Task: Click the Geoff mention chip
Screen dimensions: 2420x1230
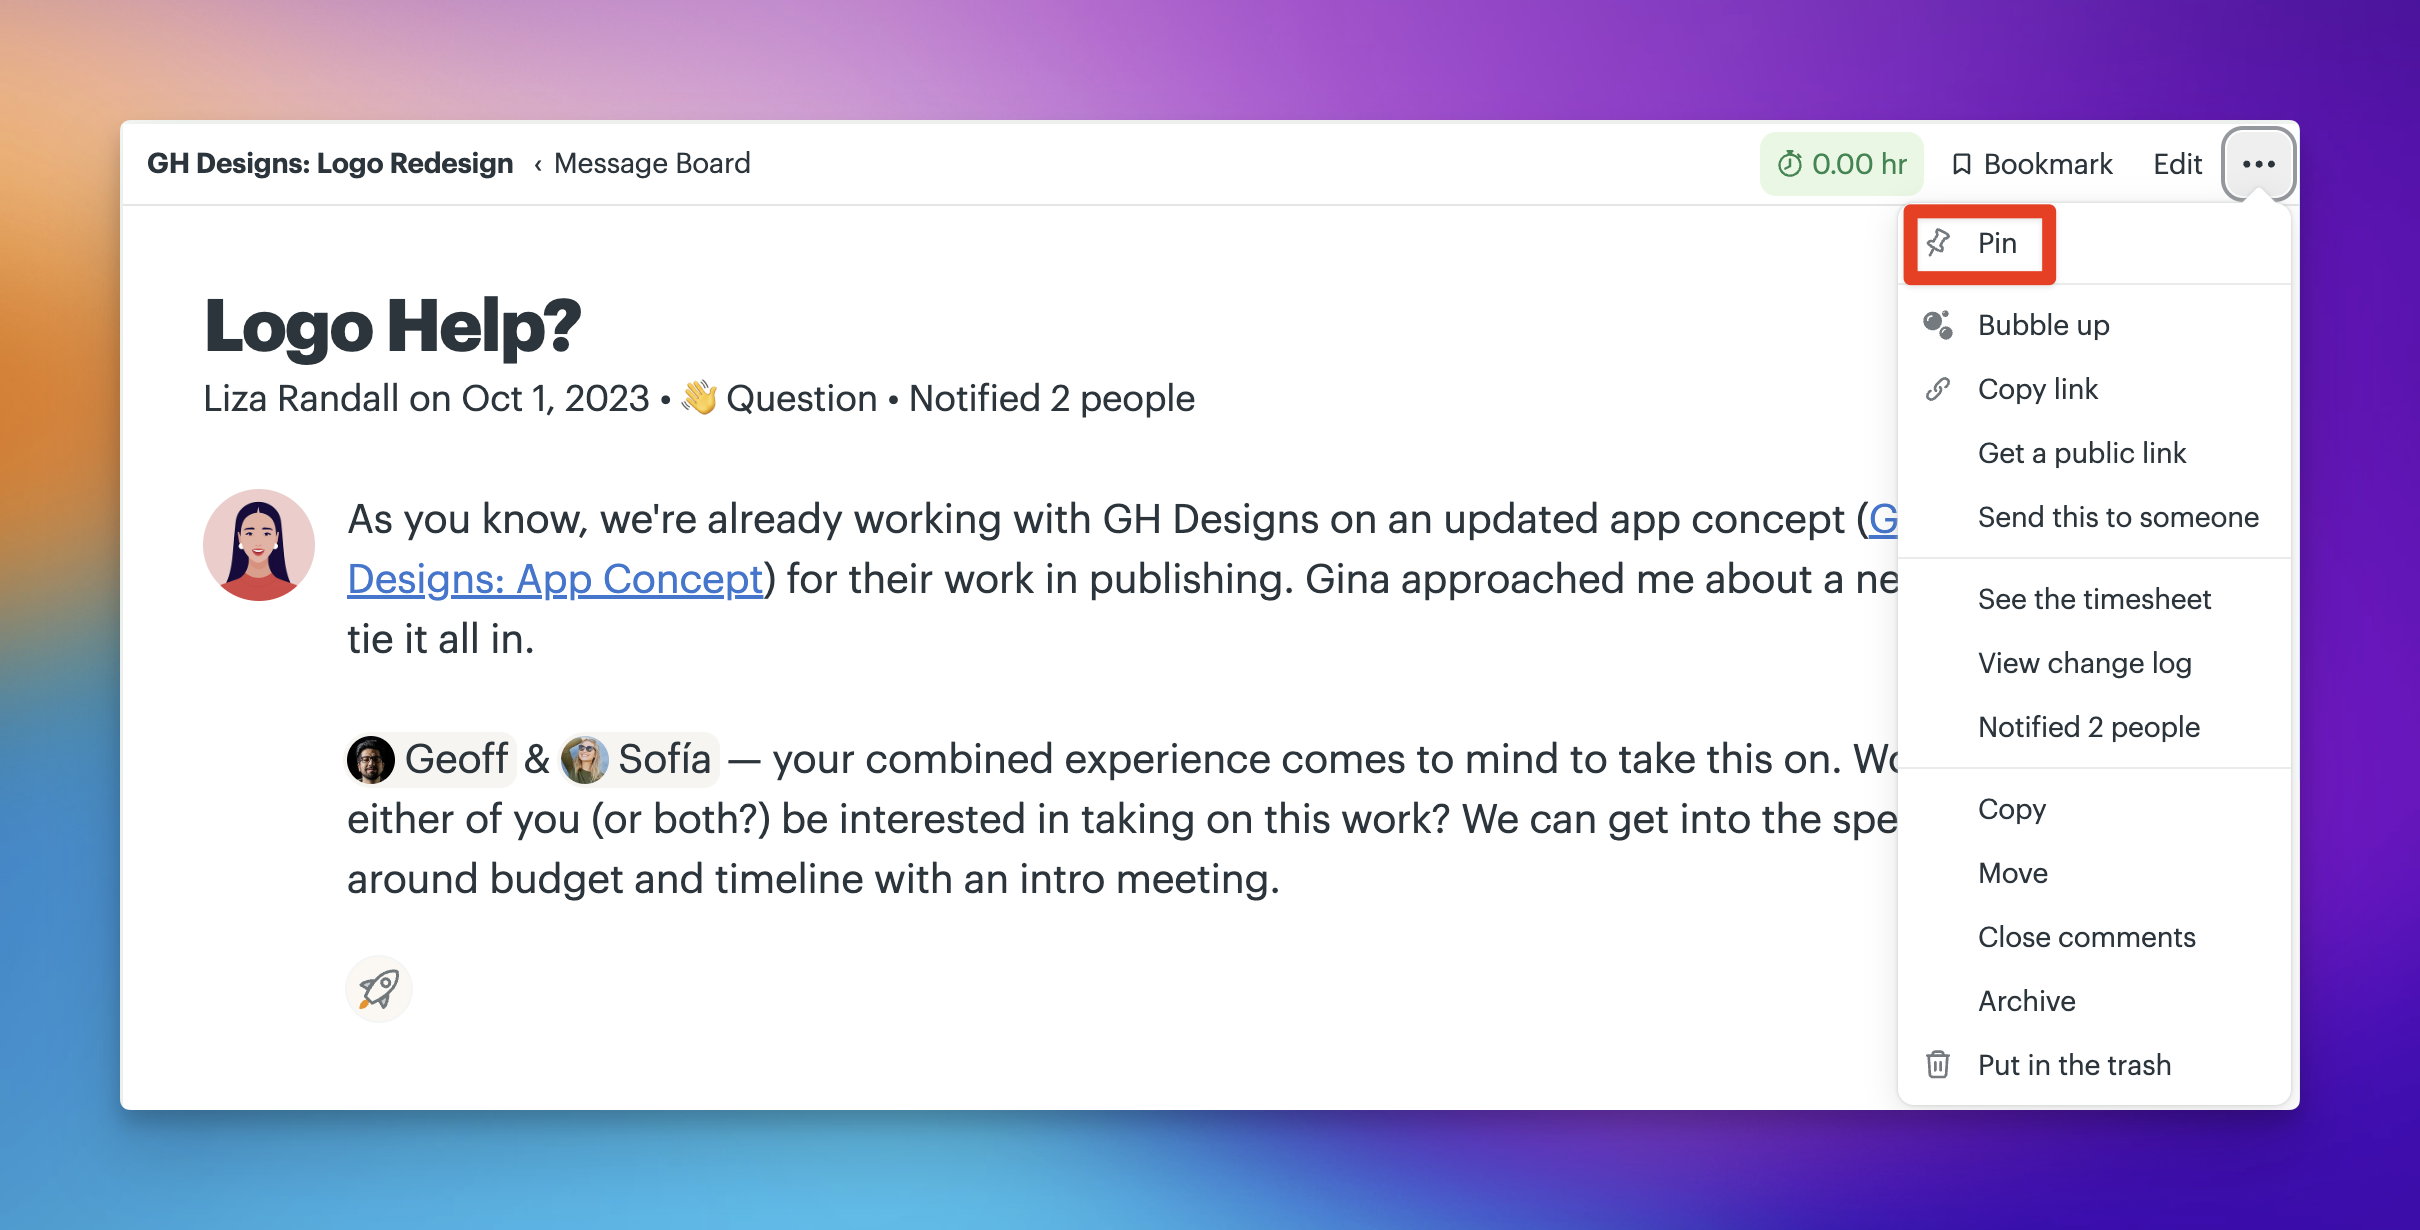Action: [430, 760]
